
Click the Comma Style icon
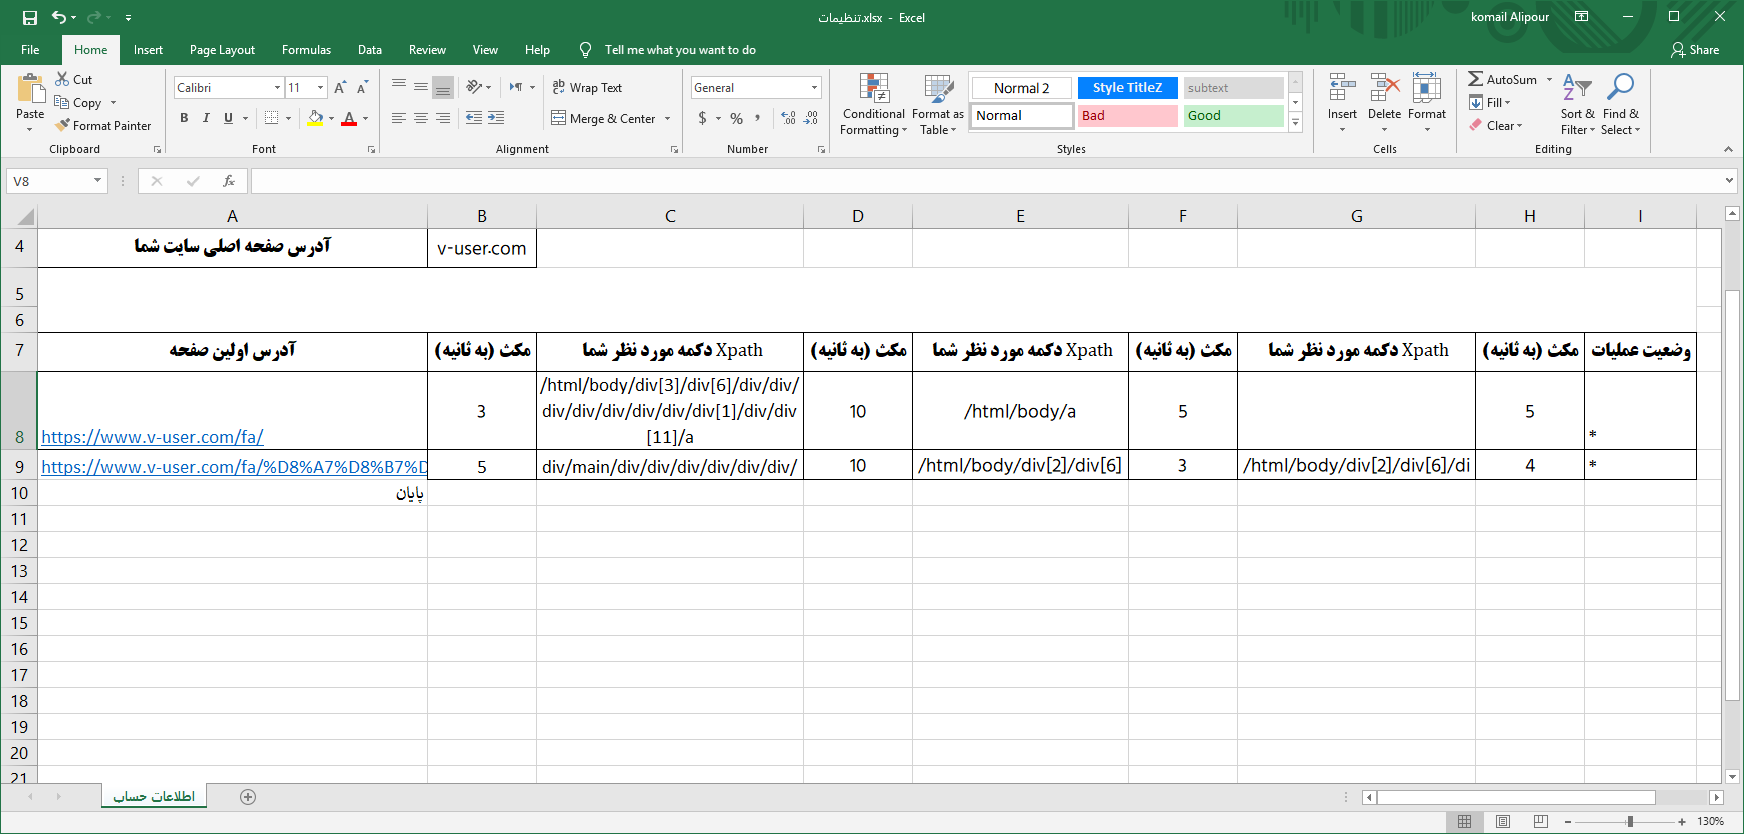coord(758,118)
